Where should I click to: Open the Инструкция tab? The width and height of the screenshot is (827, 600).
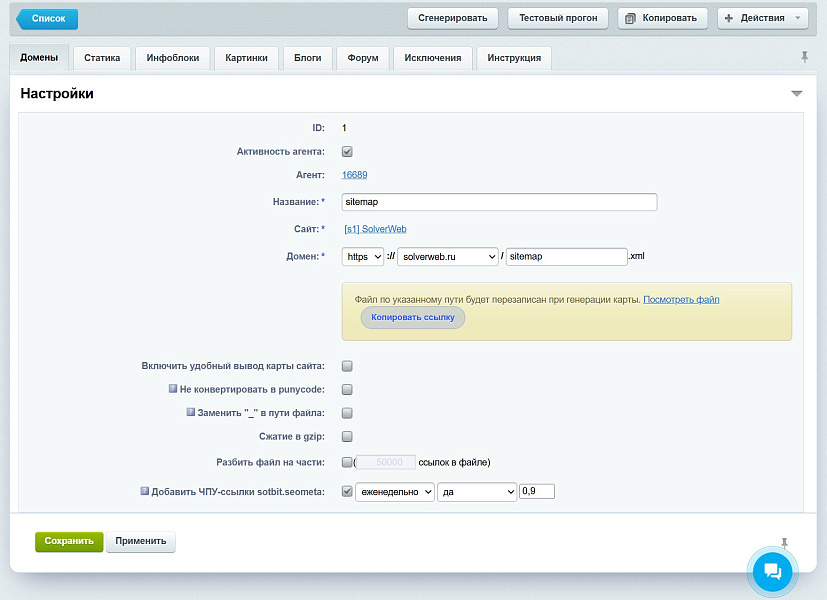point(514,58)
